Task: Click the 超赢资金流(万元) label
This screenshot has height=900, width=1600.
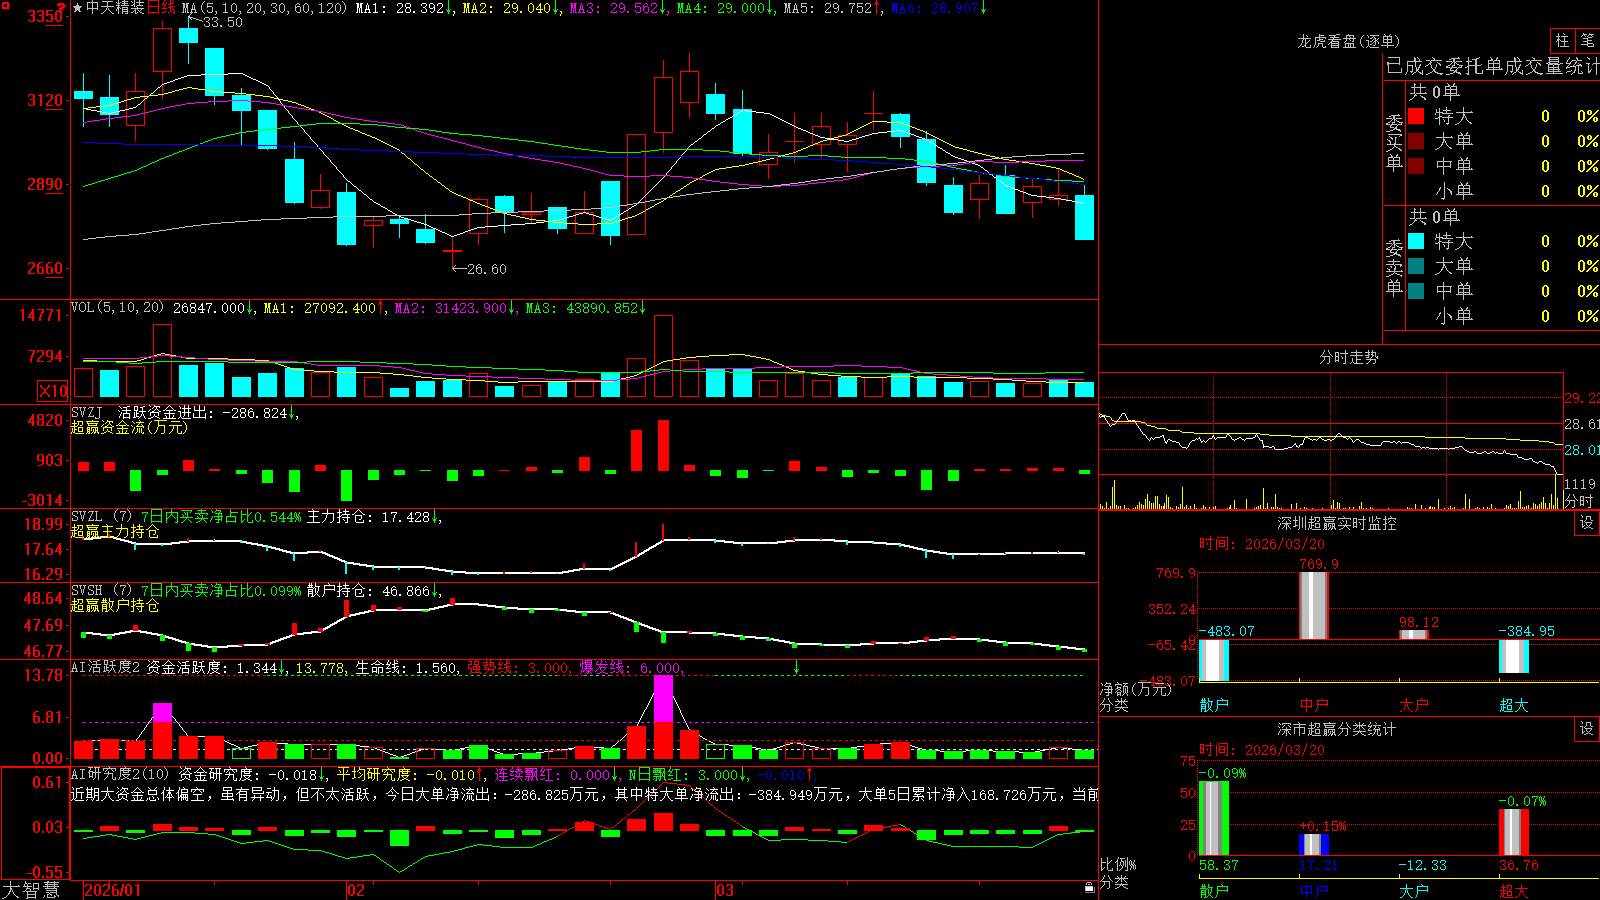Action: pos(129,427)
